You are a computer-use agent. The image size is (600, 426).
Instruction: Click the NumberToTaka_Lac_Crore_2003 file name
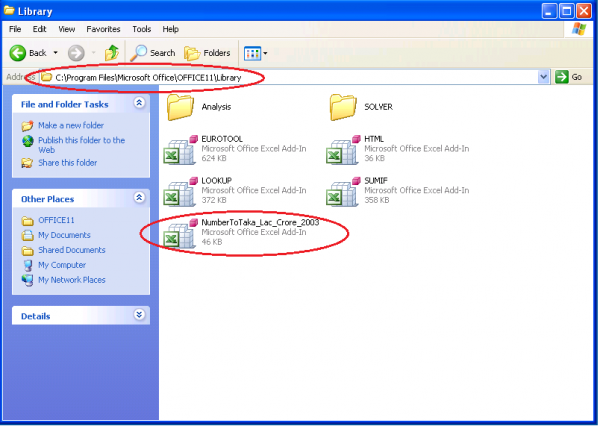pos(260,222)
